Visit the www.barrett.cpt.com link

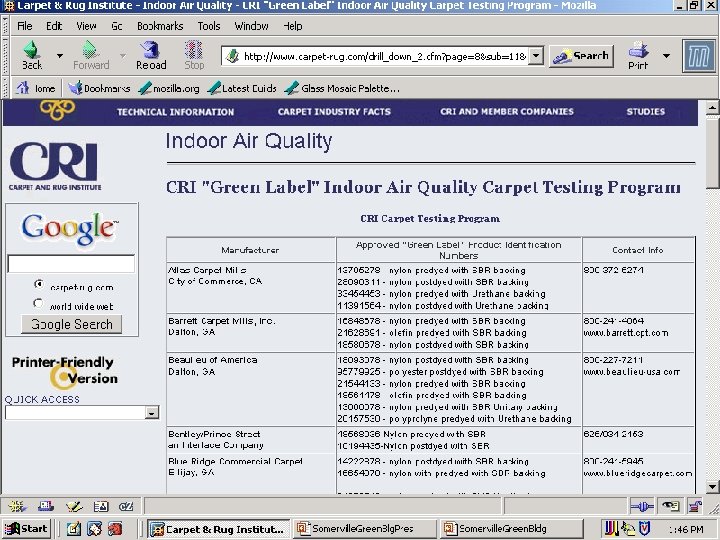(626, 333)
